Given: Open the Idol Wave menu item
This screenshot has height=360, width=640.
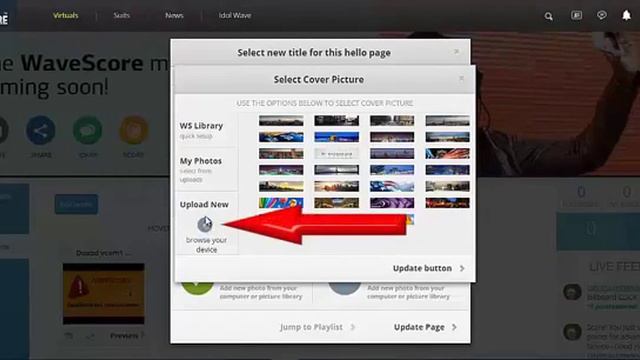Looking at the screenshot, I should click(235, 16).
